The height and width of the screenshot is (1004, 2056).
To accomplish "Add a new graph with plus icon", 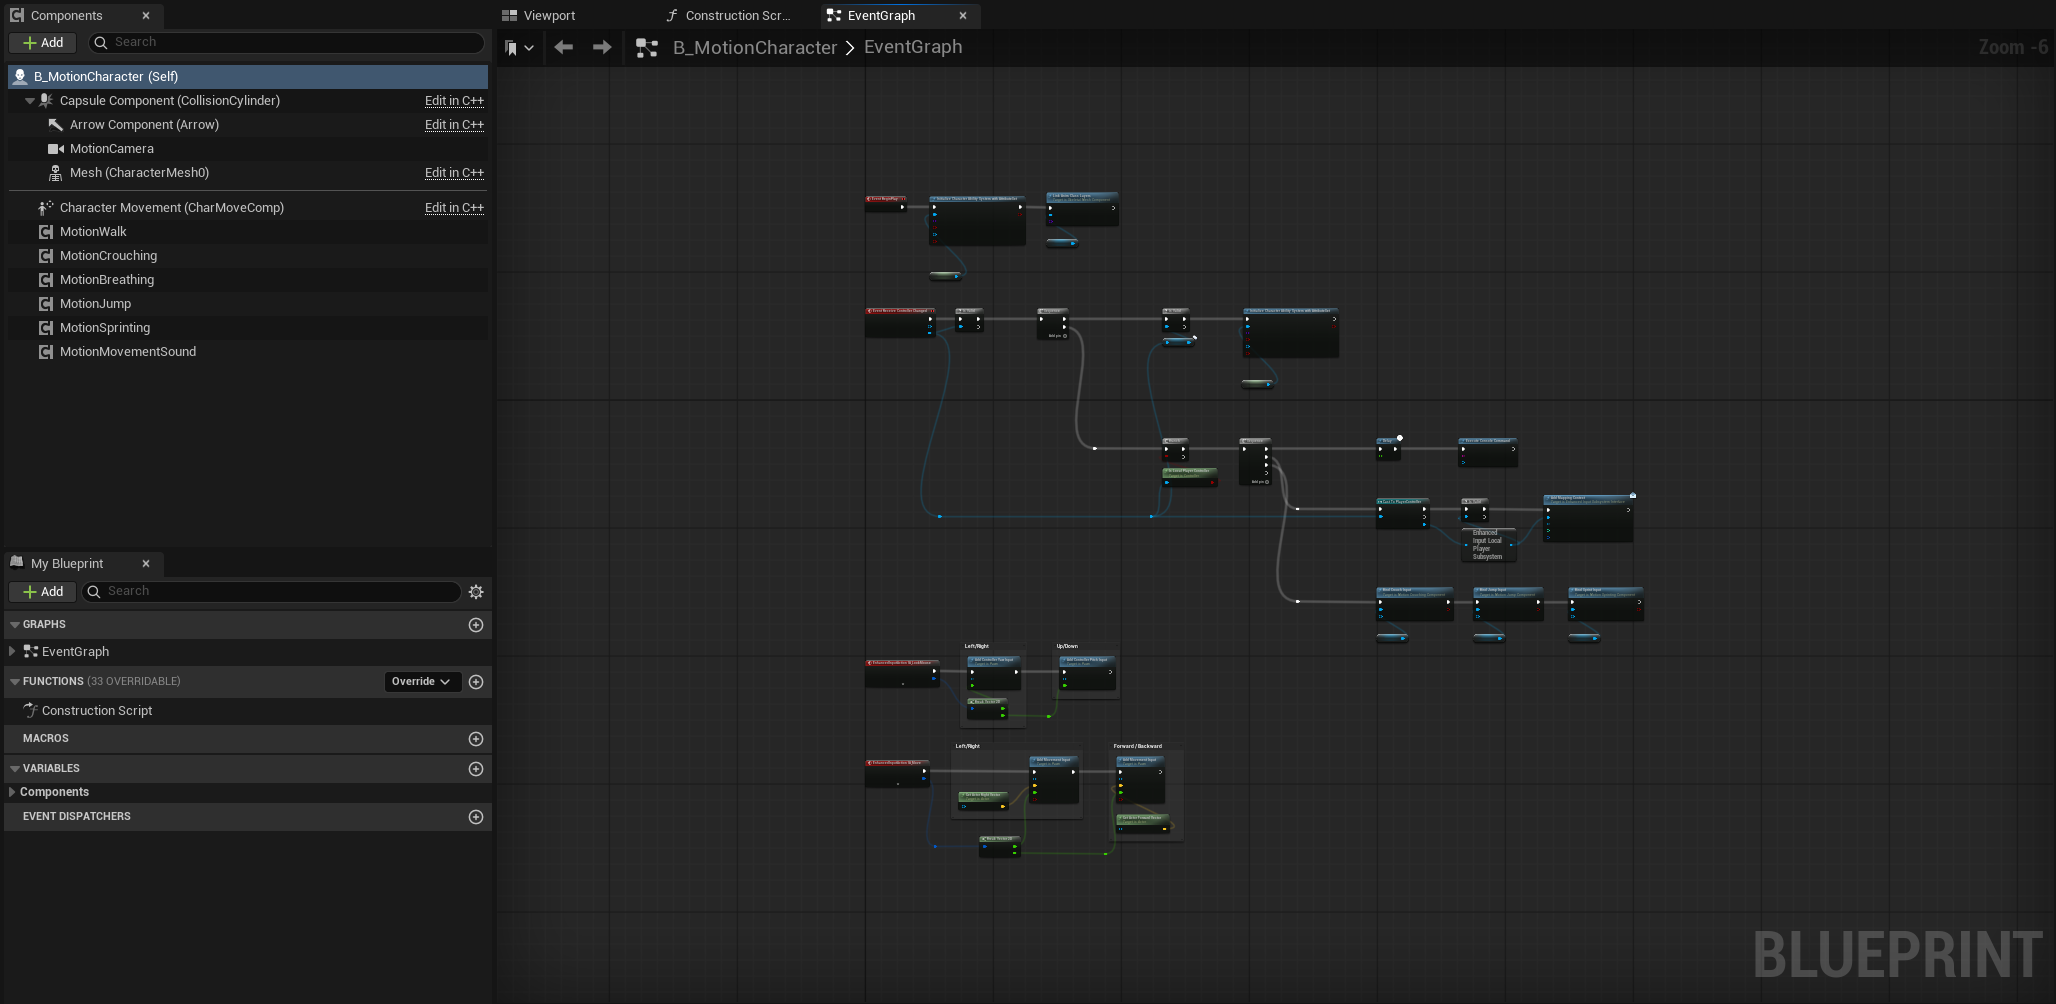I will (476, 625).
